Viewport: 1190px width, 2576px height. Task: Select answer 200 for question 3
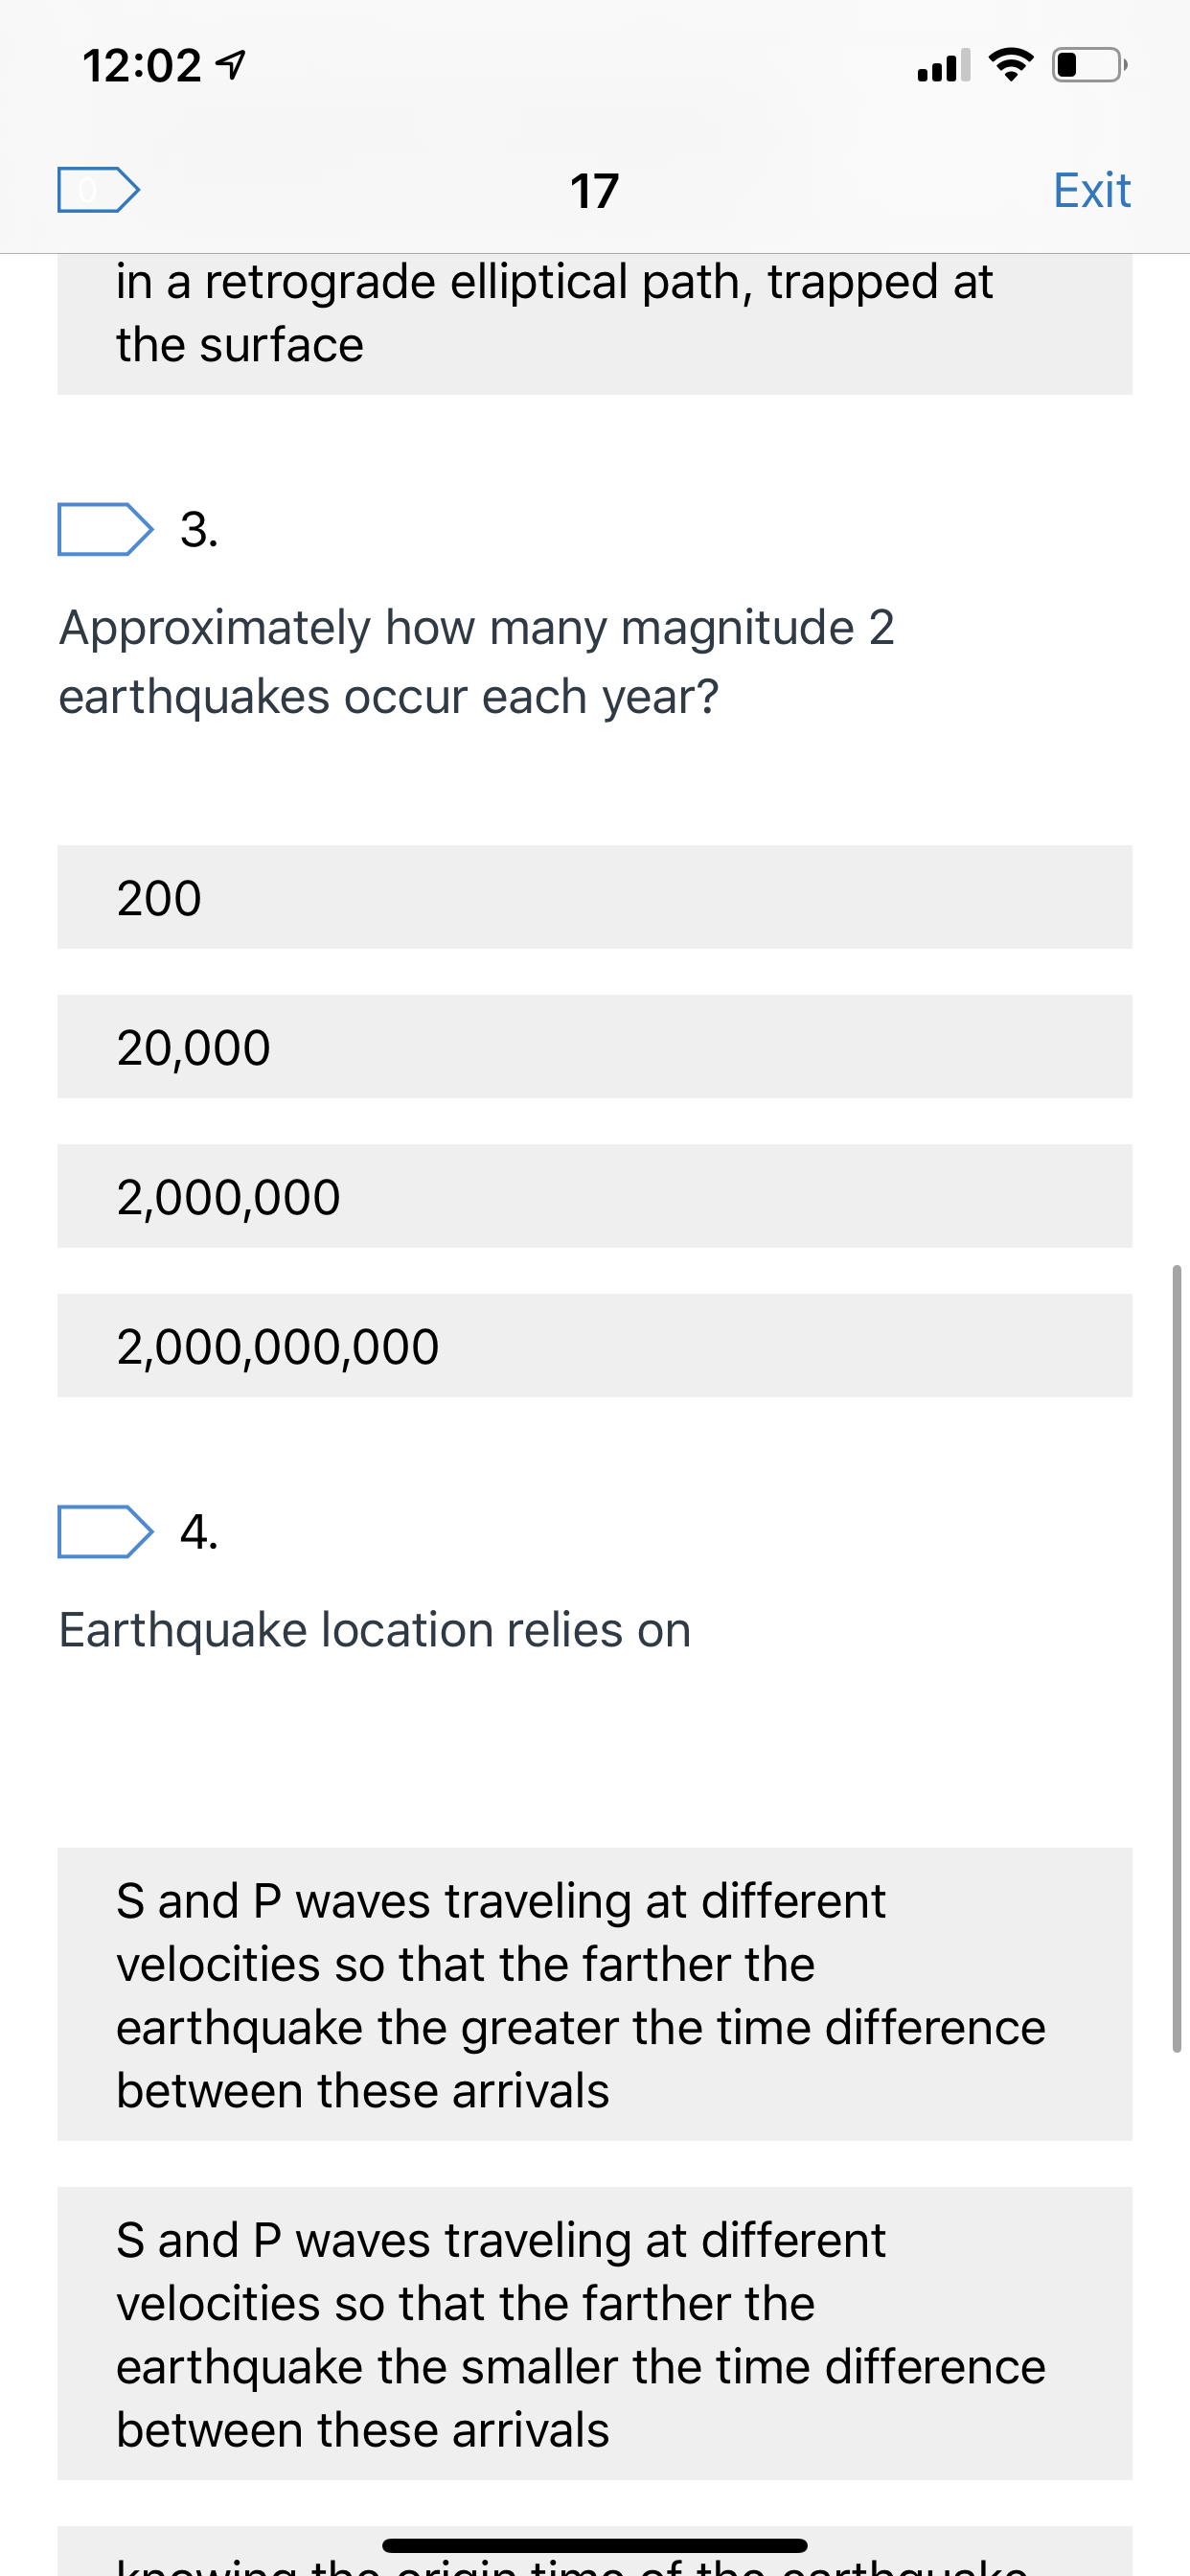[x=594, y=897]
